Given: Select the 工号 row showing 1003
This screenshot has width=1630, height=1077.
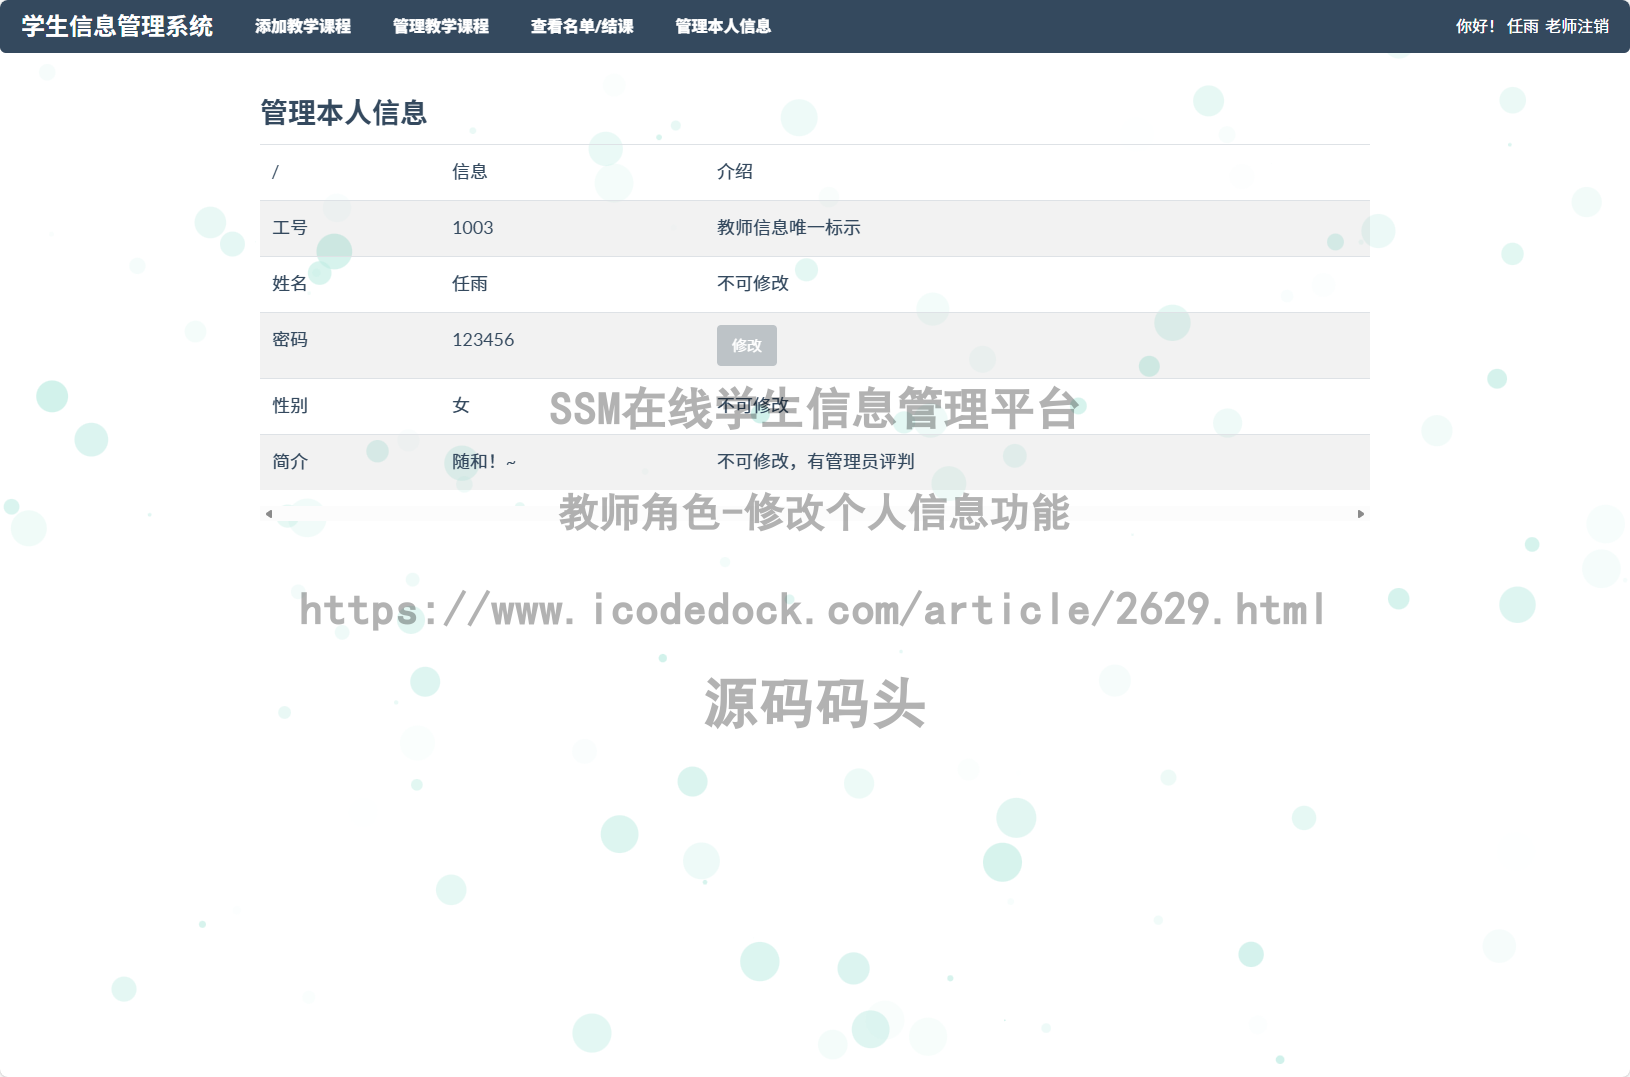Looking at the screenshot, I should (472, 228).
